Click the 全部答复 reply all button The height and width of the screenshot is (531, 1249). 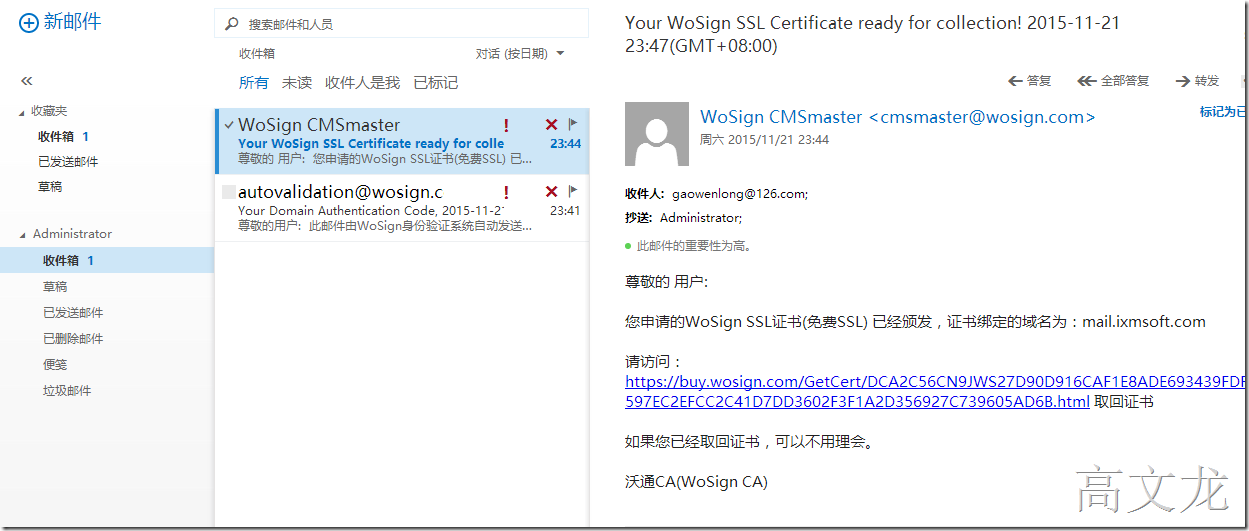pyautogui.click(x=1125, y=81)
